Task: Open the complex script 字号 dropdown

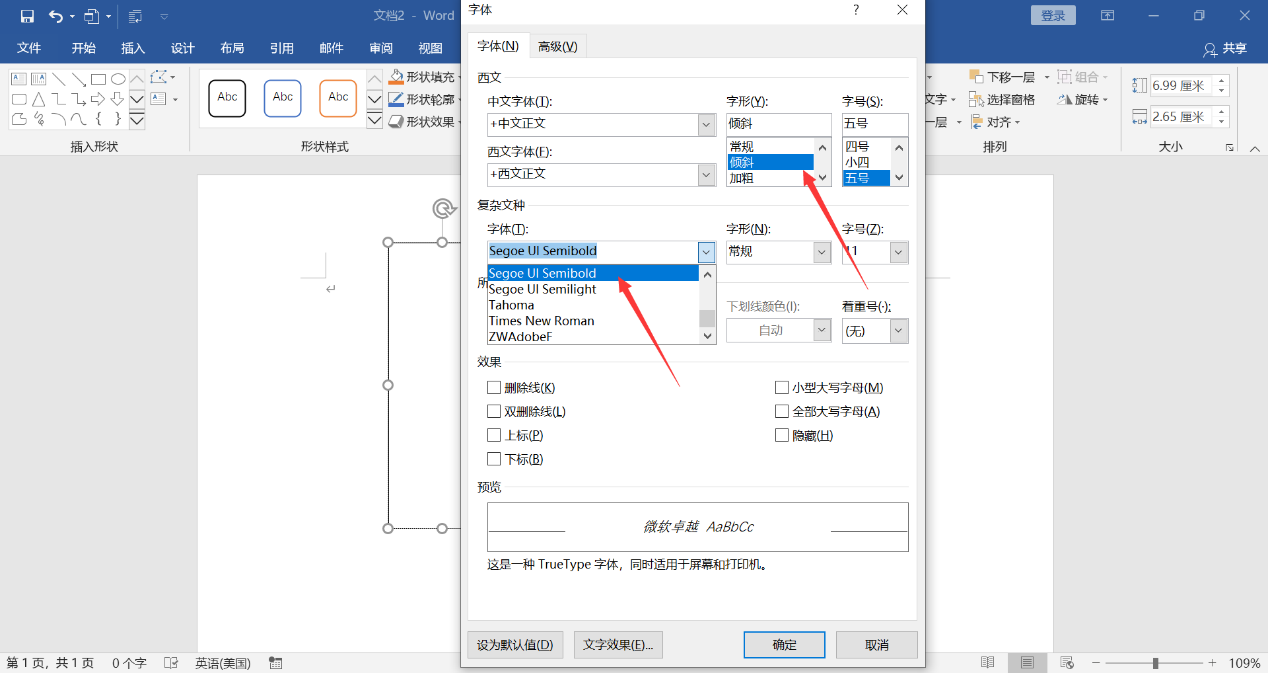Action: point(899,252)
